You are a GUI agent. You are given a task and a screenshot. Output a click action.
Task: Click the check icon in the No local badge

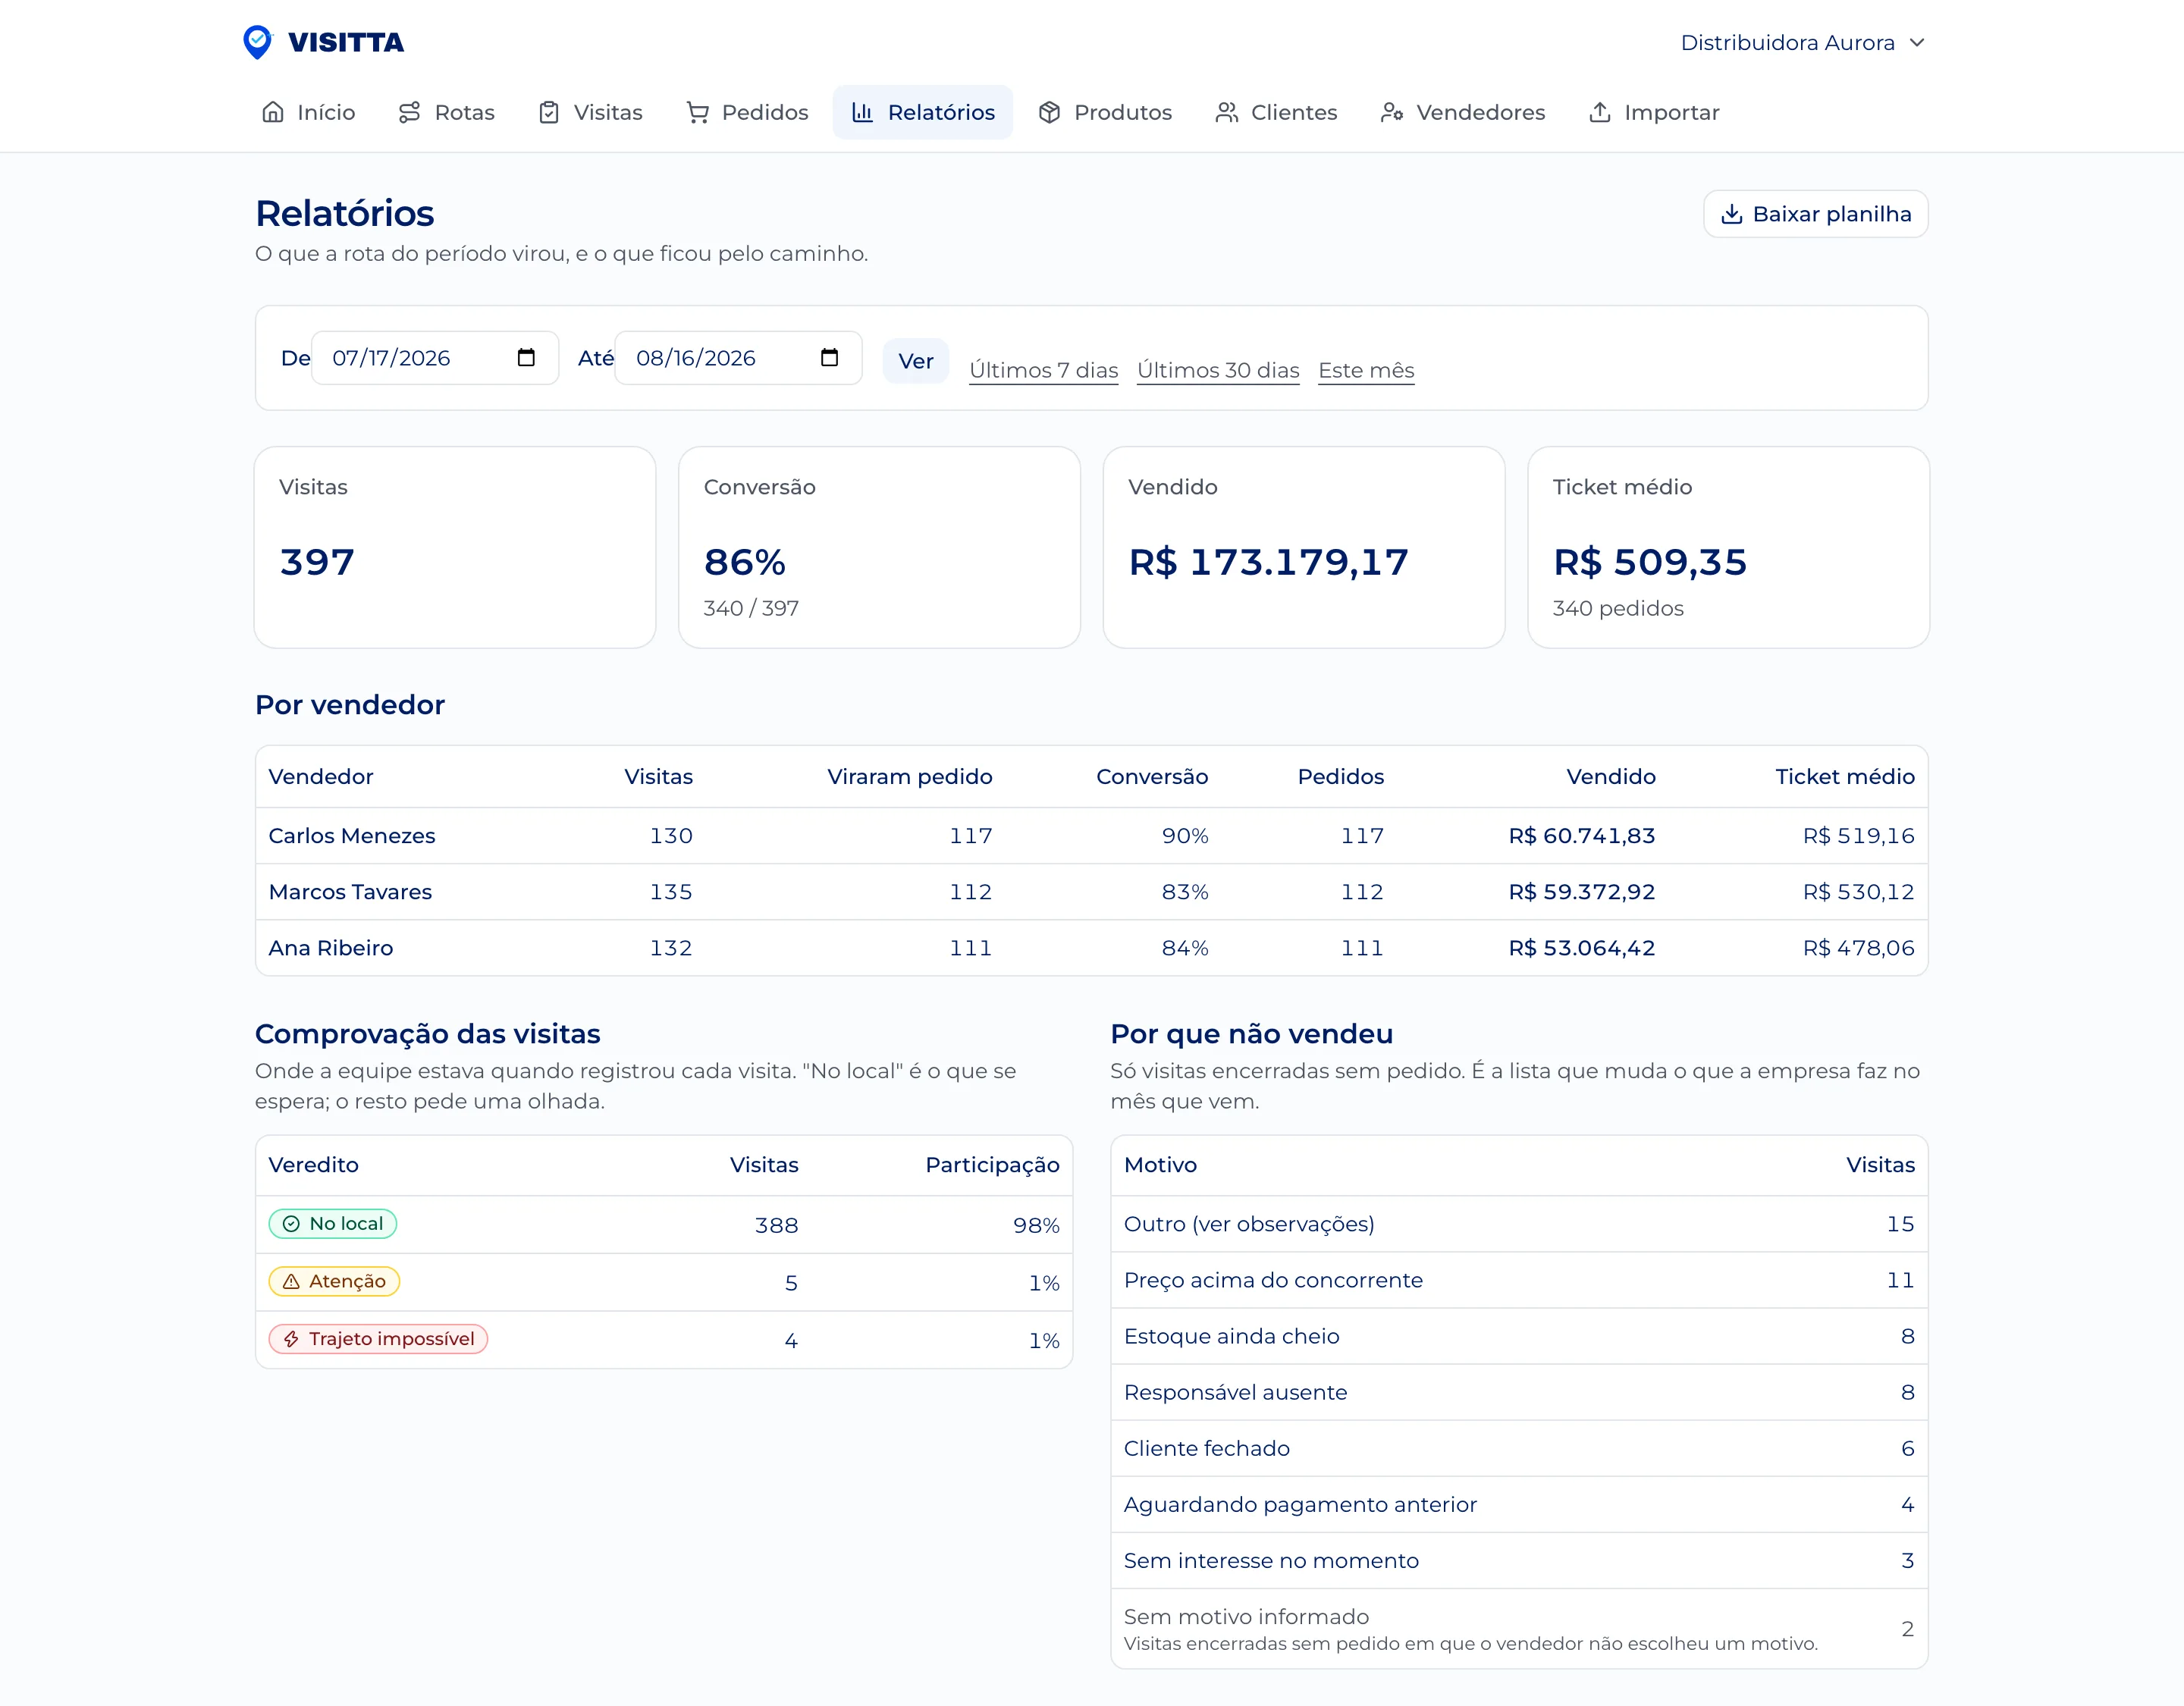pyautogui.click(x=291, y=1224)
